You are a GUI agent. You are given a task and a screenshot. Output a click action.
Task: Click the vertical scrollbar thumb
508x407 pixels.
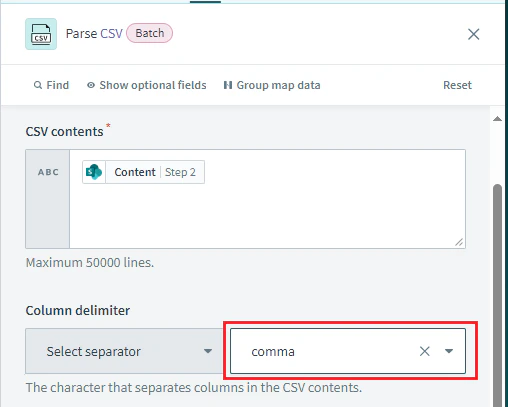pos(497,295)
